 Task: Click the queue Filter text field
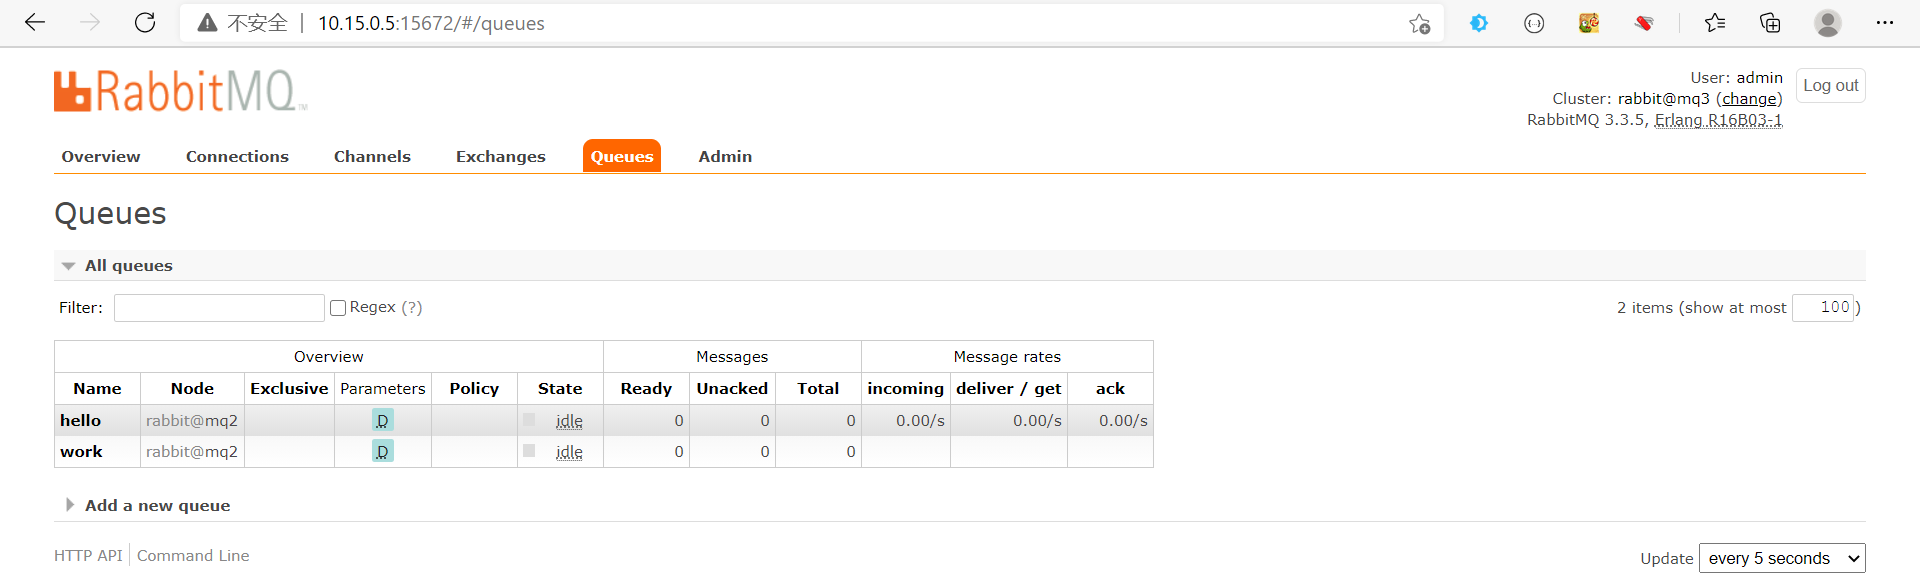tap(219, 308)
